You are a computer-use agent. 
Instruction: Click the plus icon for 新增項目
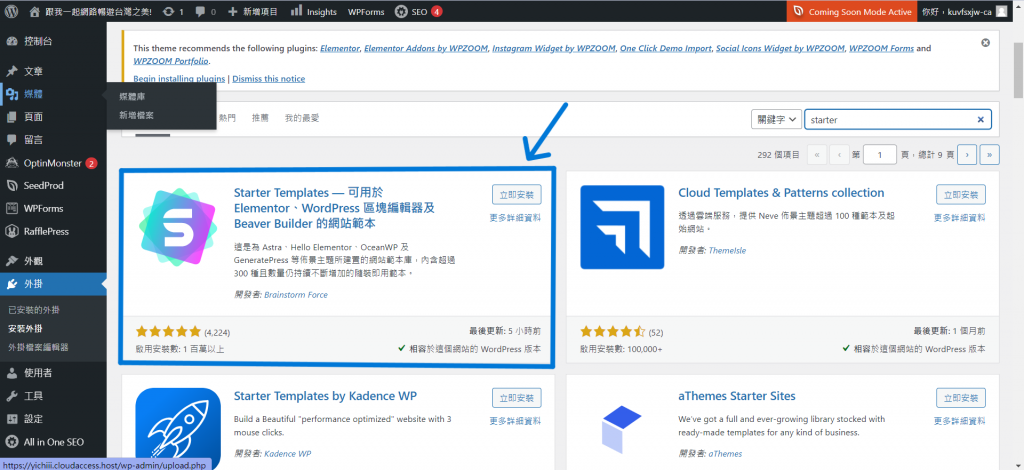233,12
